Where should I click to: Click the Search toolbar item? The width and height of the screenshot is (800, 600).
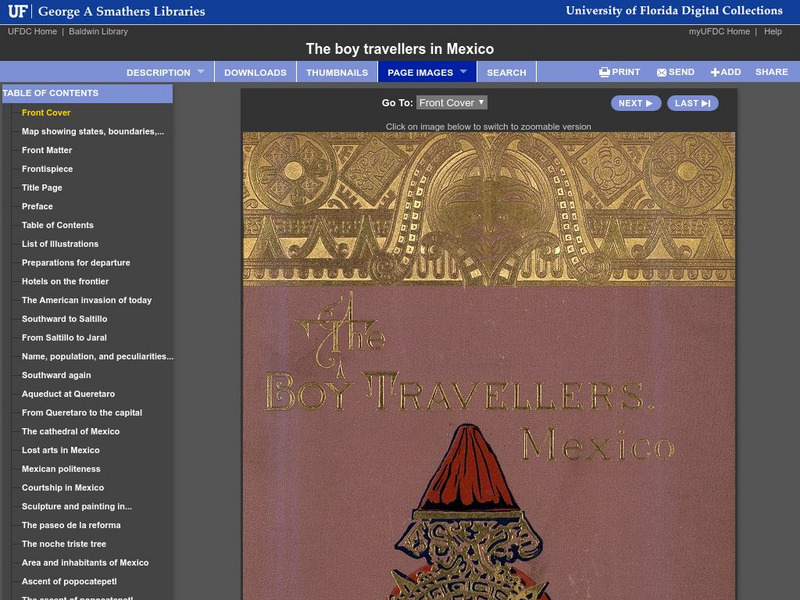click(507, 72)
